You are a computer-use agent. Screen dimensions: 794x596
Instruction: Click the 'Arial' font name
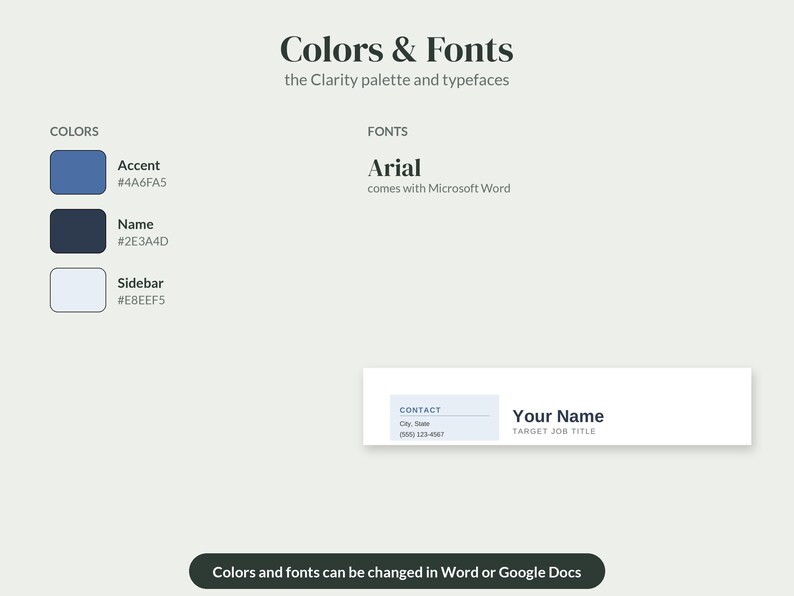394,168
